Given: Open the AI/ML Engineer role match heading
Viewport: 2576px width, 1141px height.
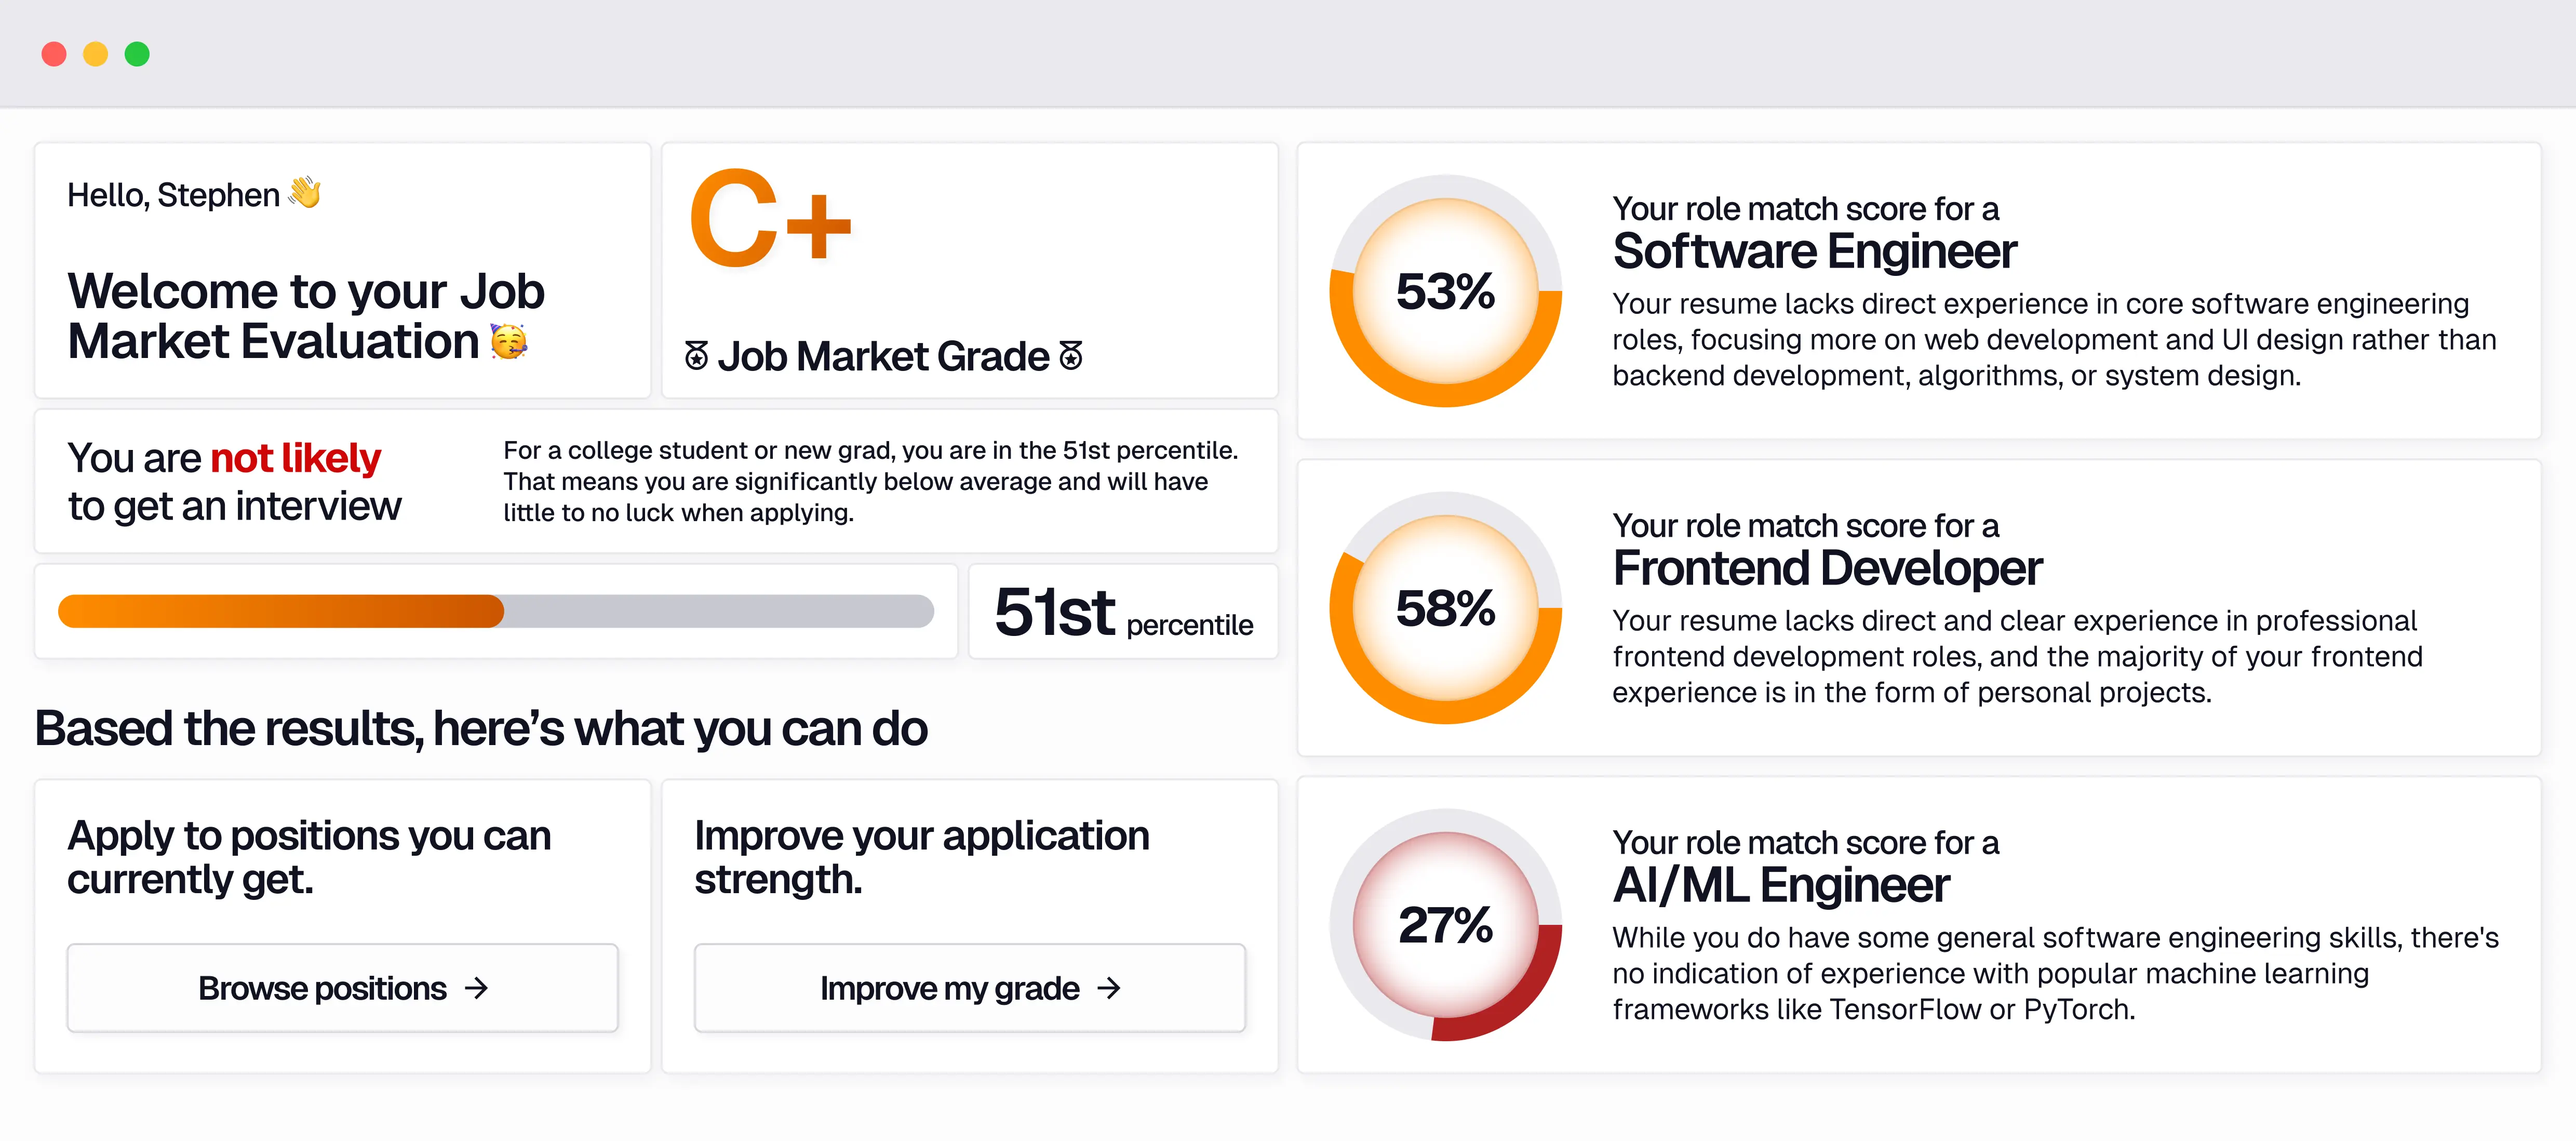Looking at the screenshot, I should pos(1780,885).
